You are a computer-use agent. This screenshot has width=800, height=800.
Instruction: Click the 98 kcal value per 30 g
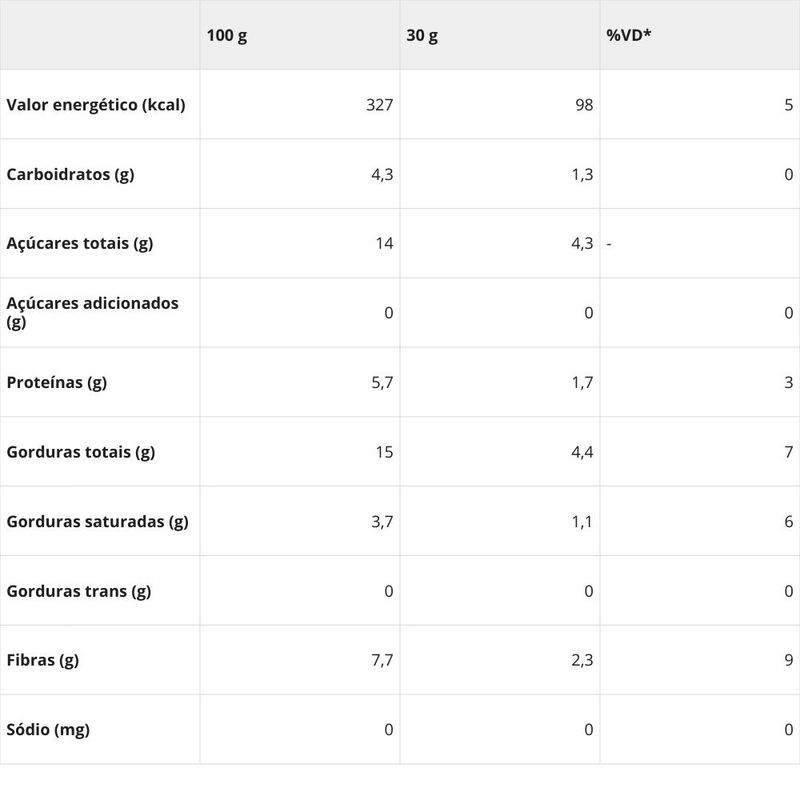(x=584, y=104)
